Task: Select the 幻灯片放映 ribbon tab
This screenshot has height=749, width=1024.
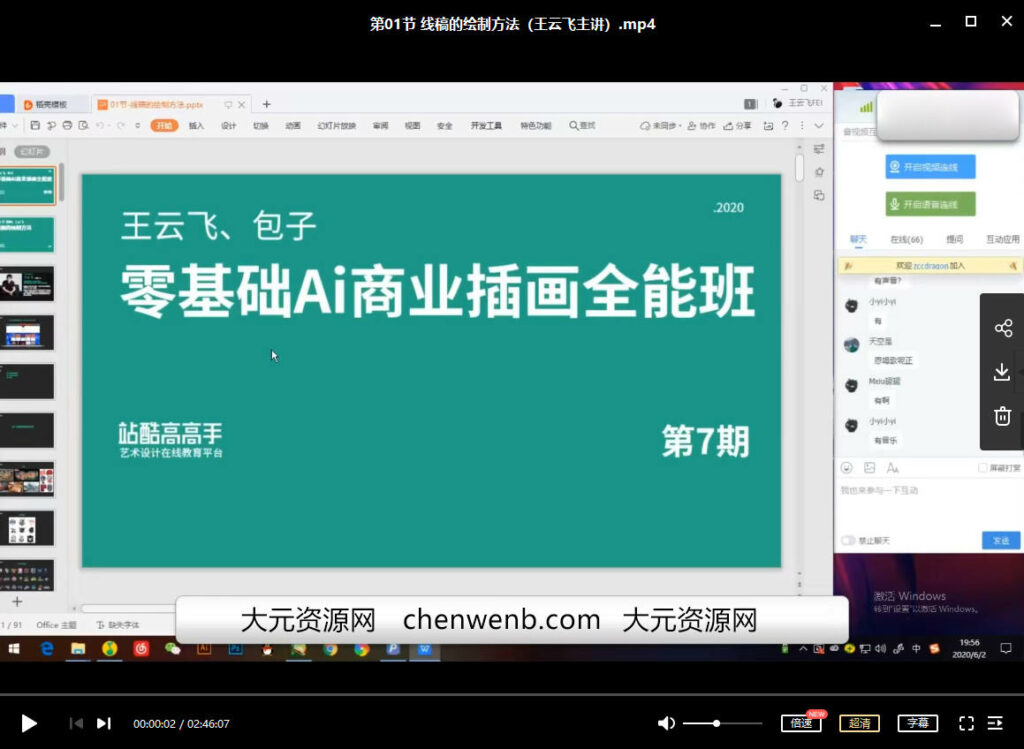Action: (x=337, y=125)
